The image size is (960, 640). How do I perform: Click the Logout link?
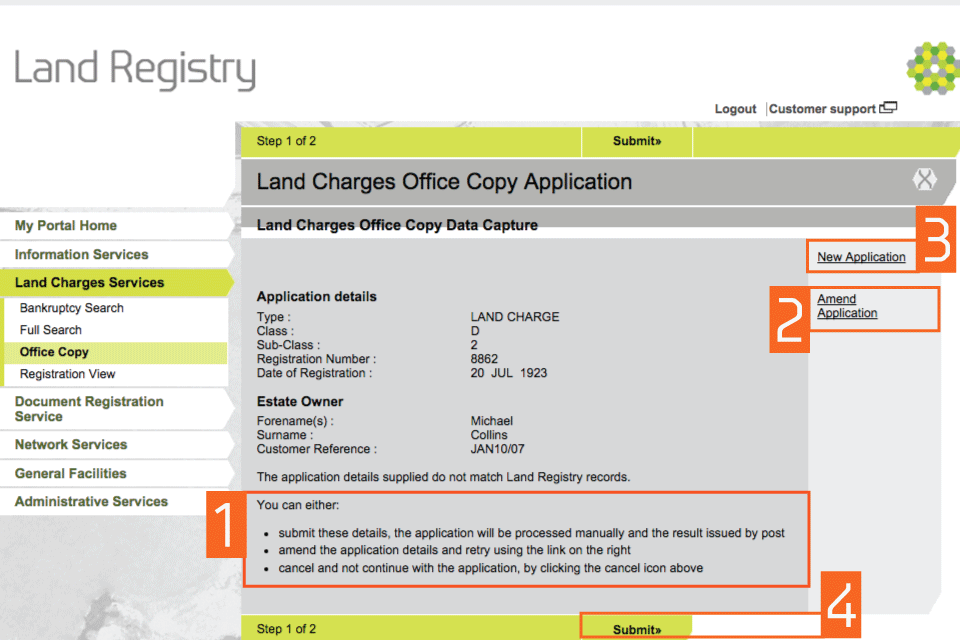click(735, 108)
